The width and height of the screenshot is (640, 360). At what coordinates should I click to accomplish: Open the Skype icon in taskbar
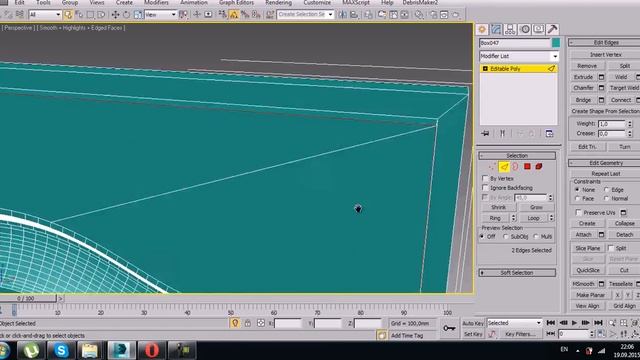[61, 351]
